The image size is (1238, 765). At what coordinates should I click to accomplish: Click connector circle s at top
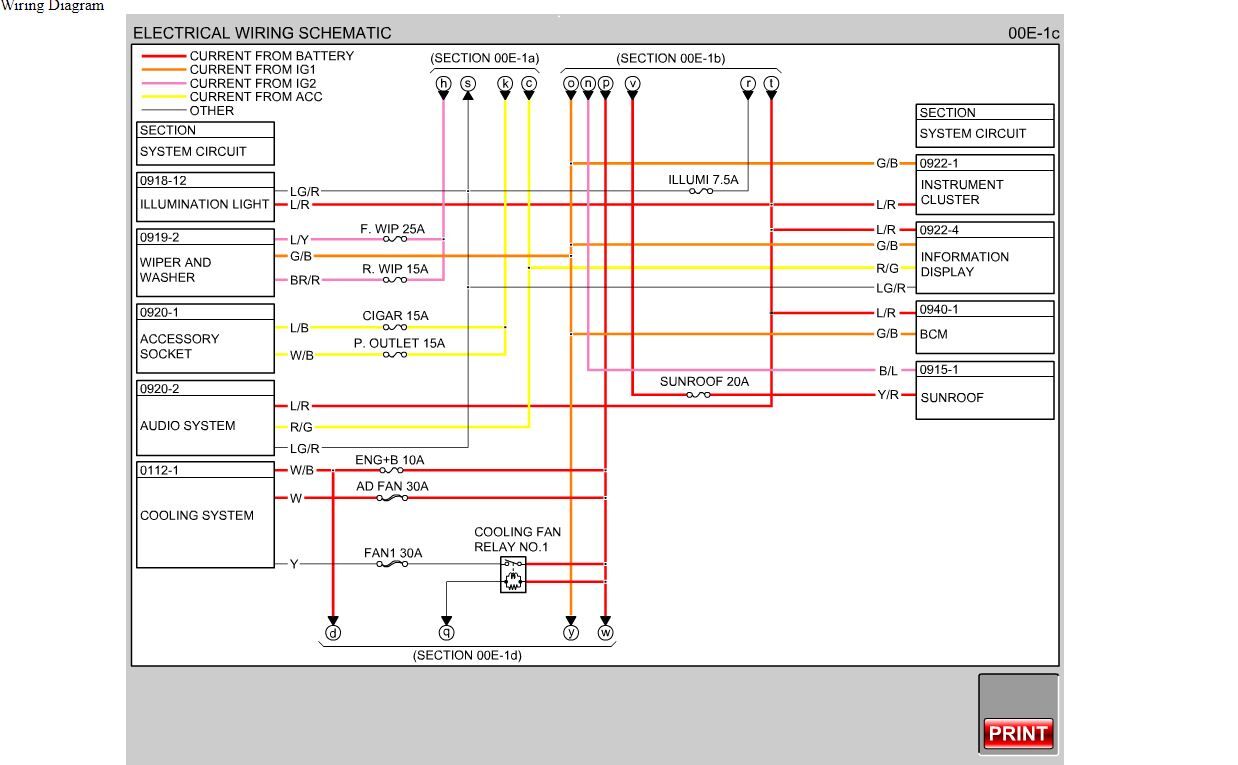468,84
